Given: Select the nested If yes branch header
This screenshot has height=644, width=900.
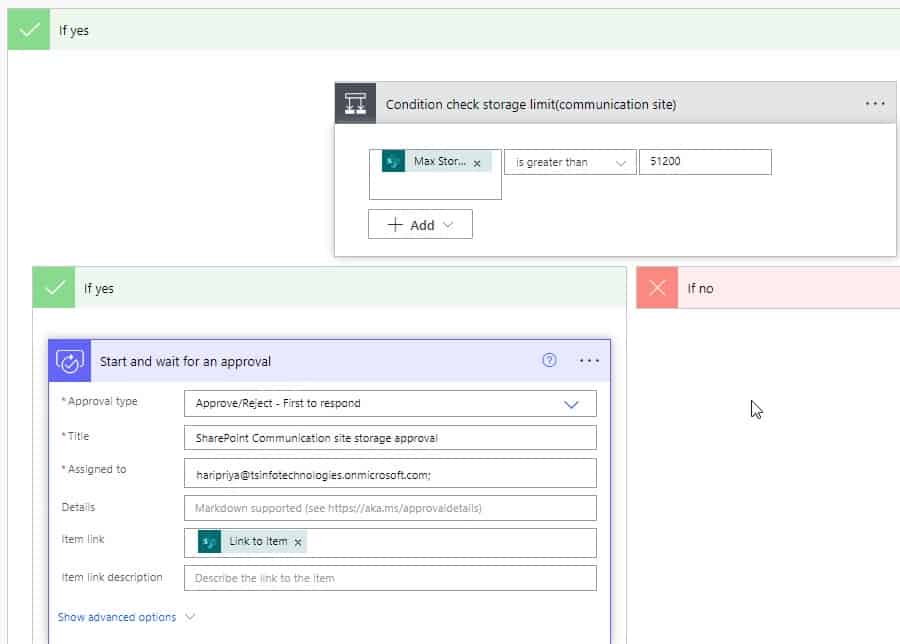Looking at the screenshot, I should coord(329,288).
